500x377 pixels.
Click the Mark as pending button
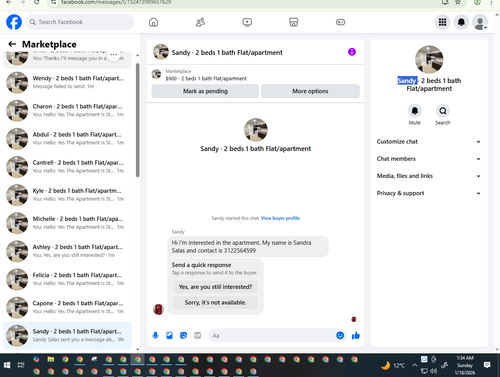pos(205,91)
